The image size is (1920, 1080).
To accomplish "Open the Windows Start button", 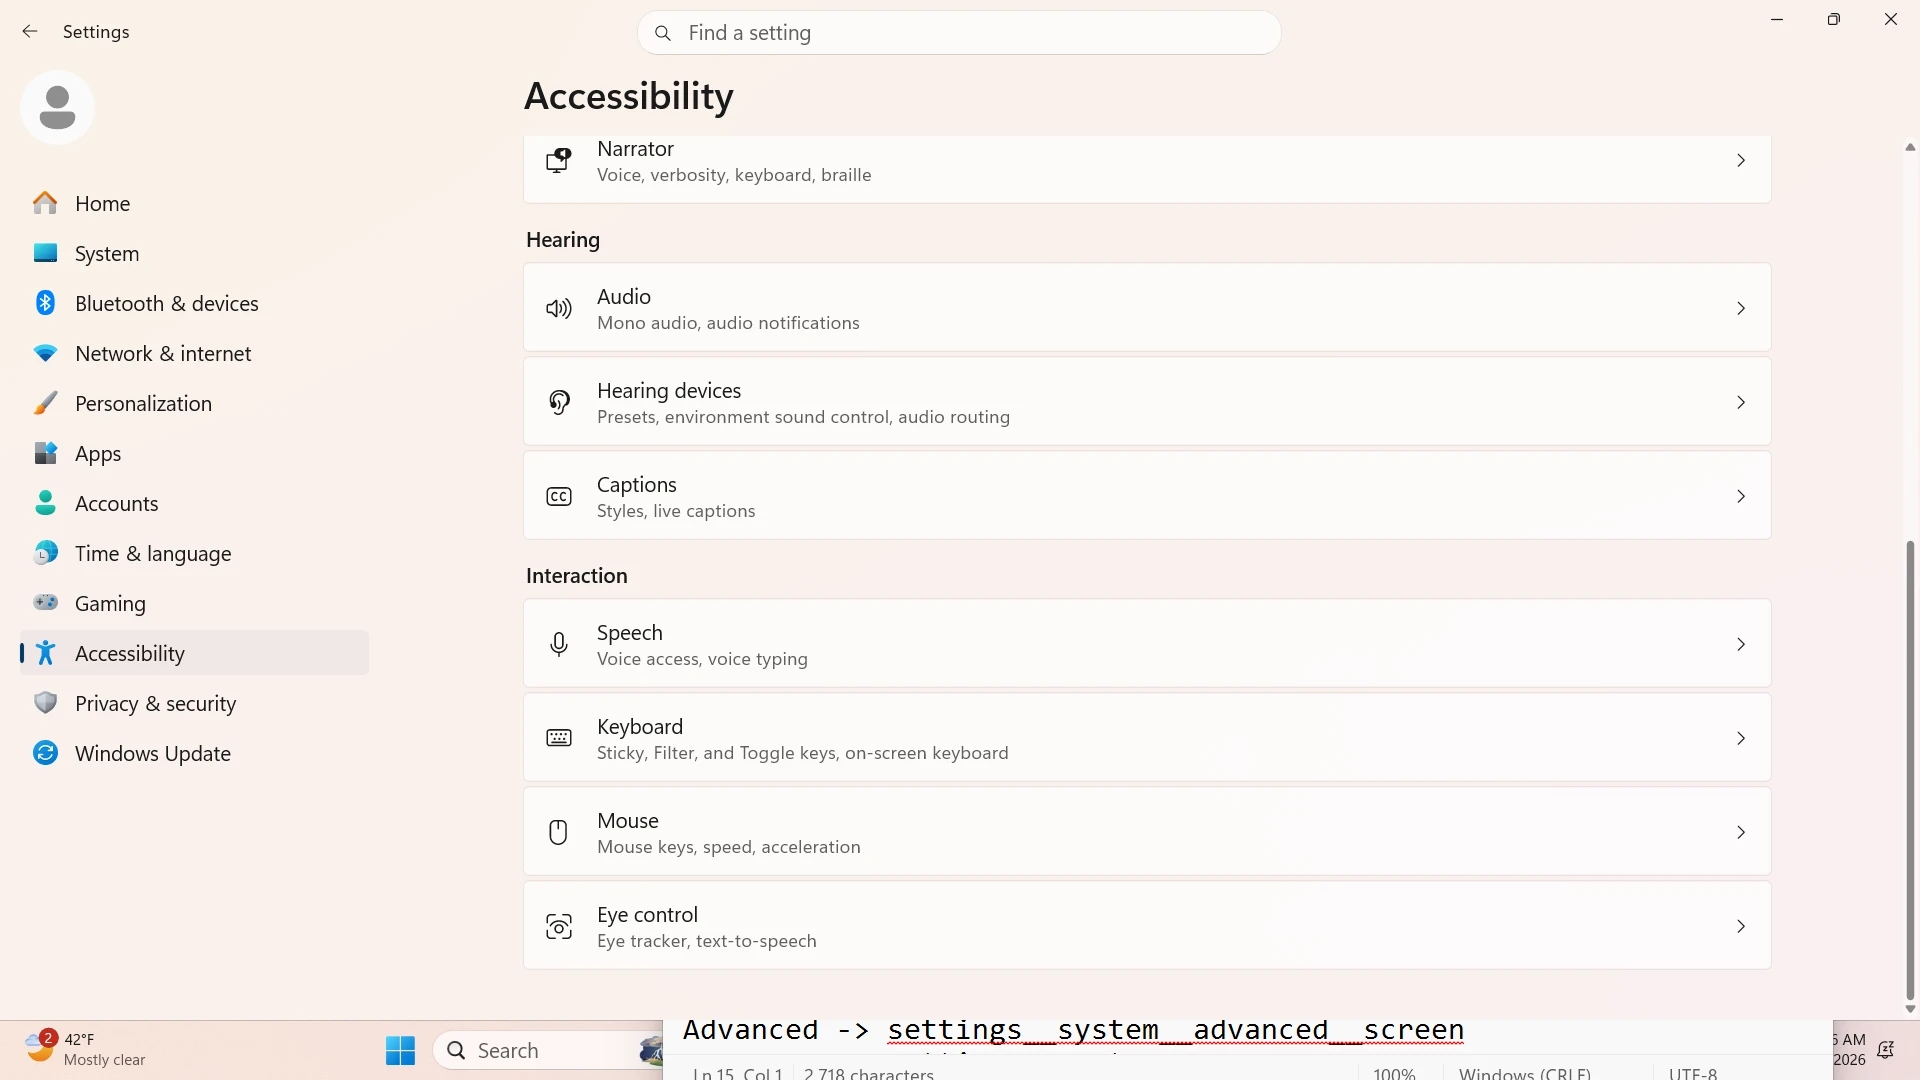I will [x=400, y=1050].
